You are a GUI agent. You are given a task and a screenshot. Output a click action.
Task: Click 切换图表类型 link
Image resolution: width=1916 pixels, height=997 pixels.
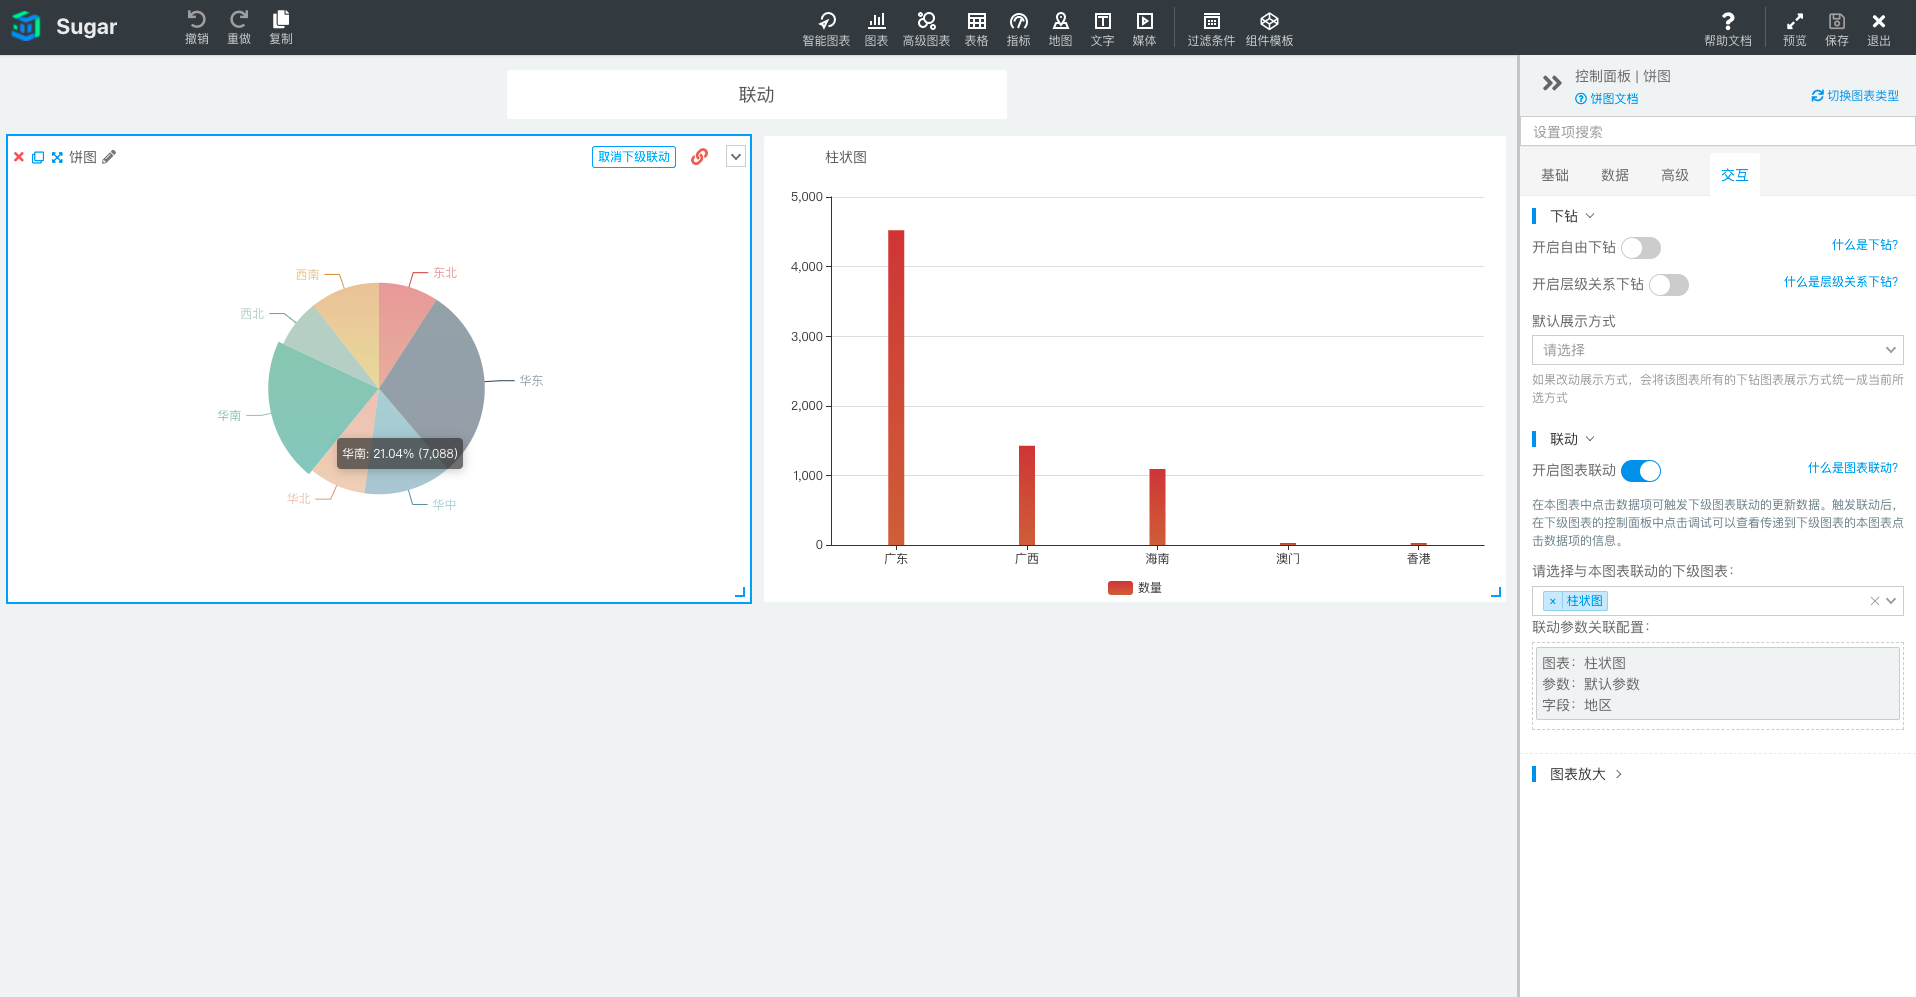[x=1855, y=96]
